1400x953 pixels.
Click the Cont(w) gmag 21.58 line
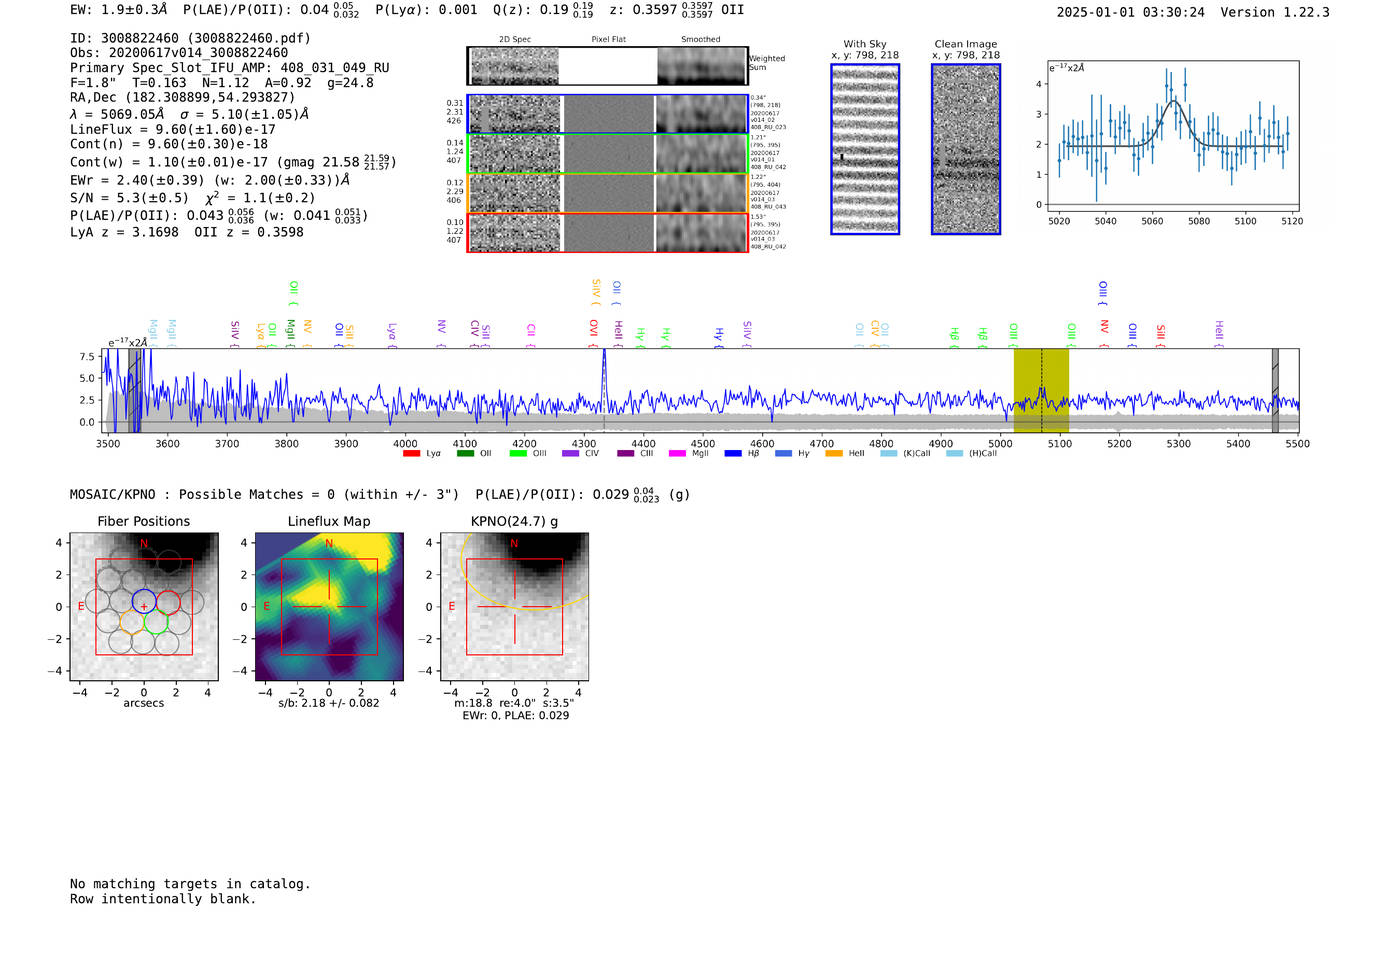[x=233, y=161]
